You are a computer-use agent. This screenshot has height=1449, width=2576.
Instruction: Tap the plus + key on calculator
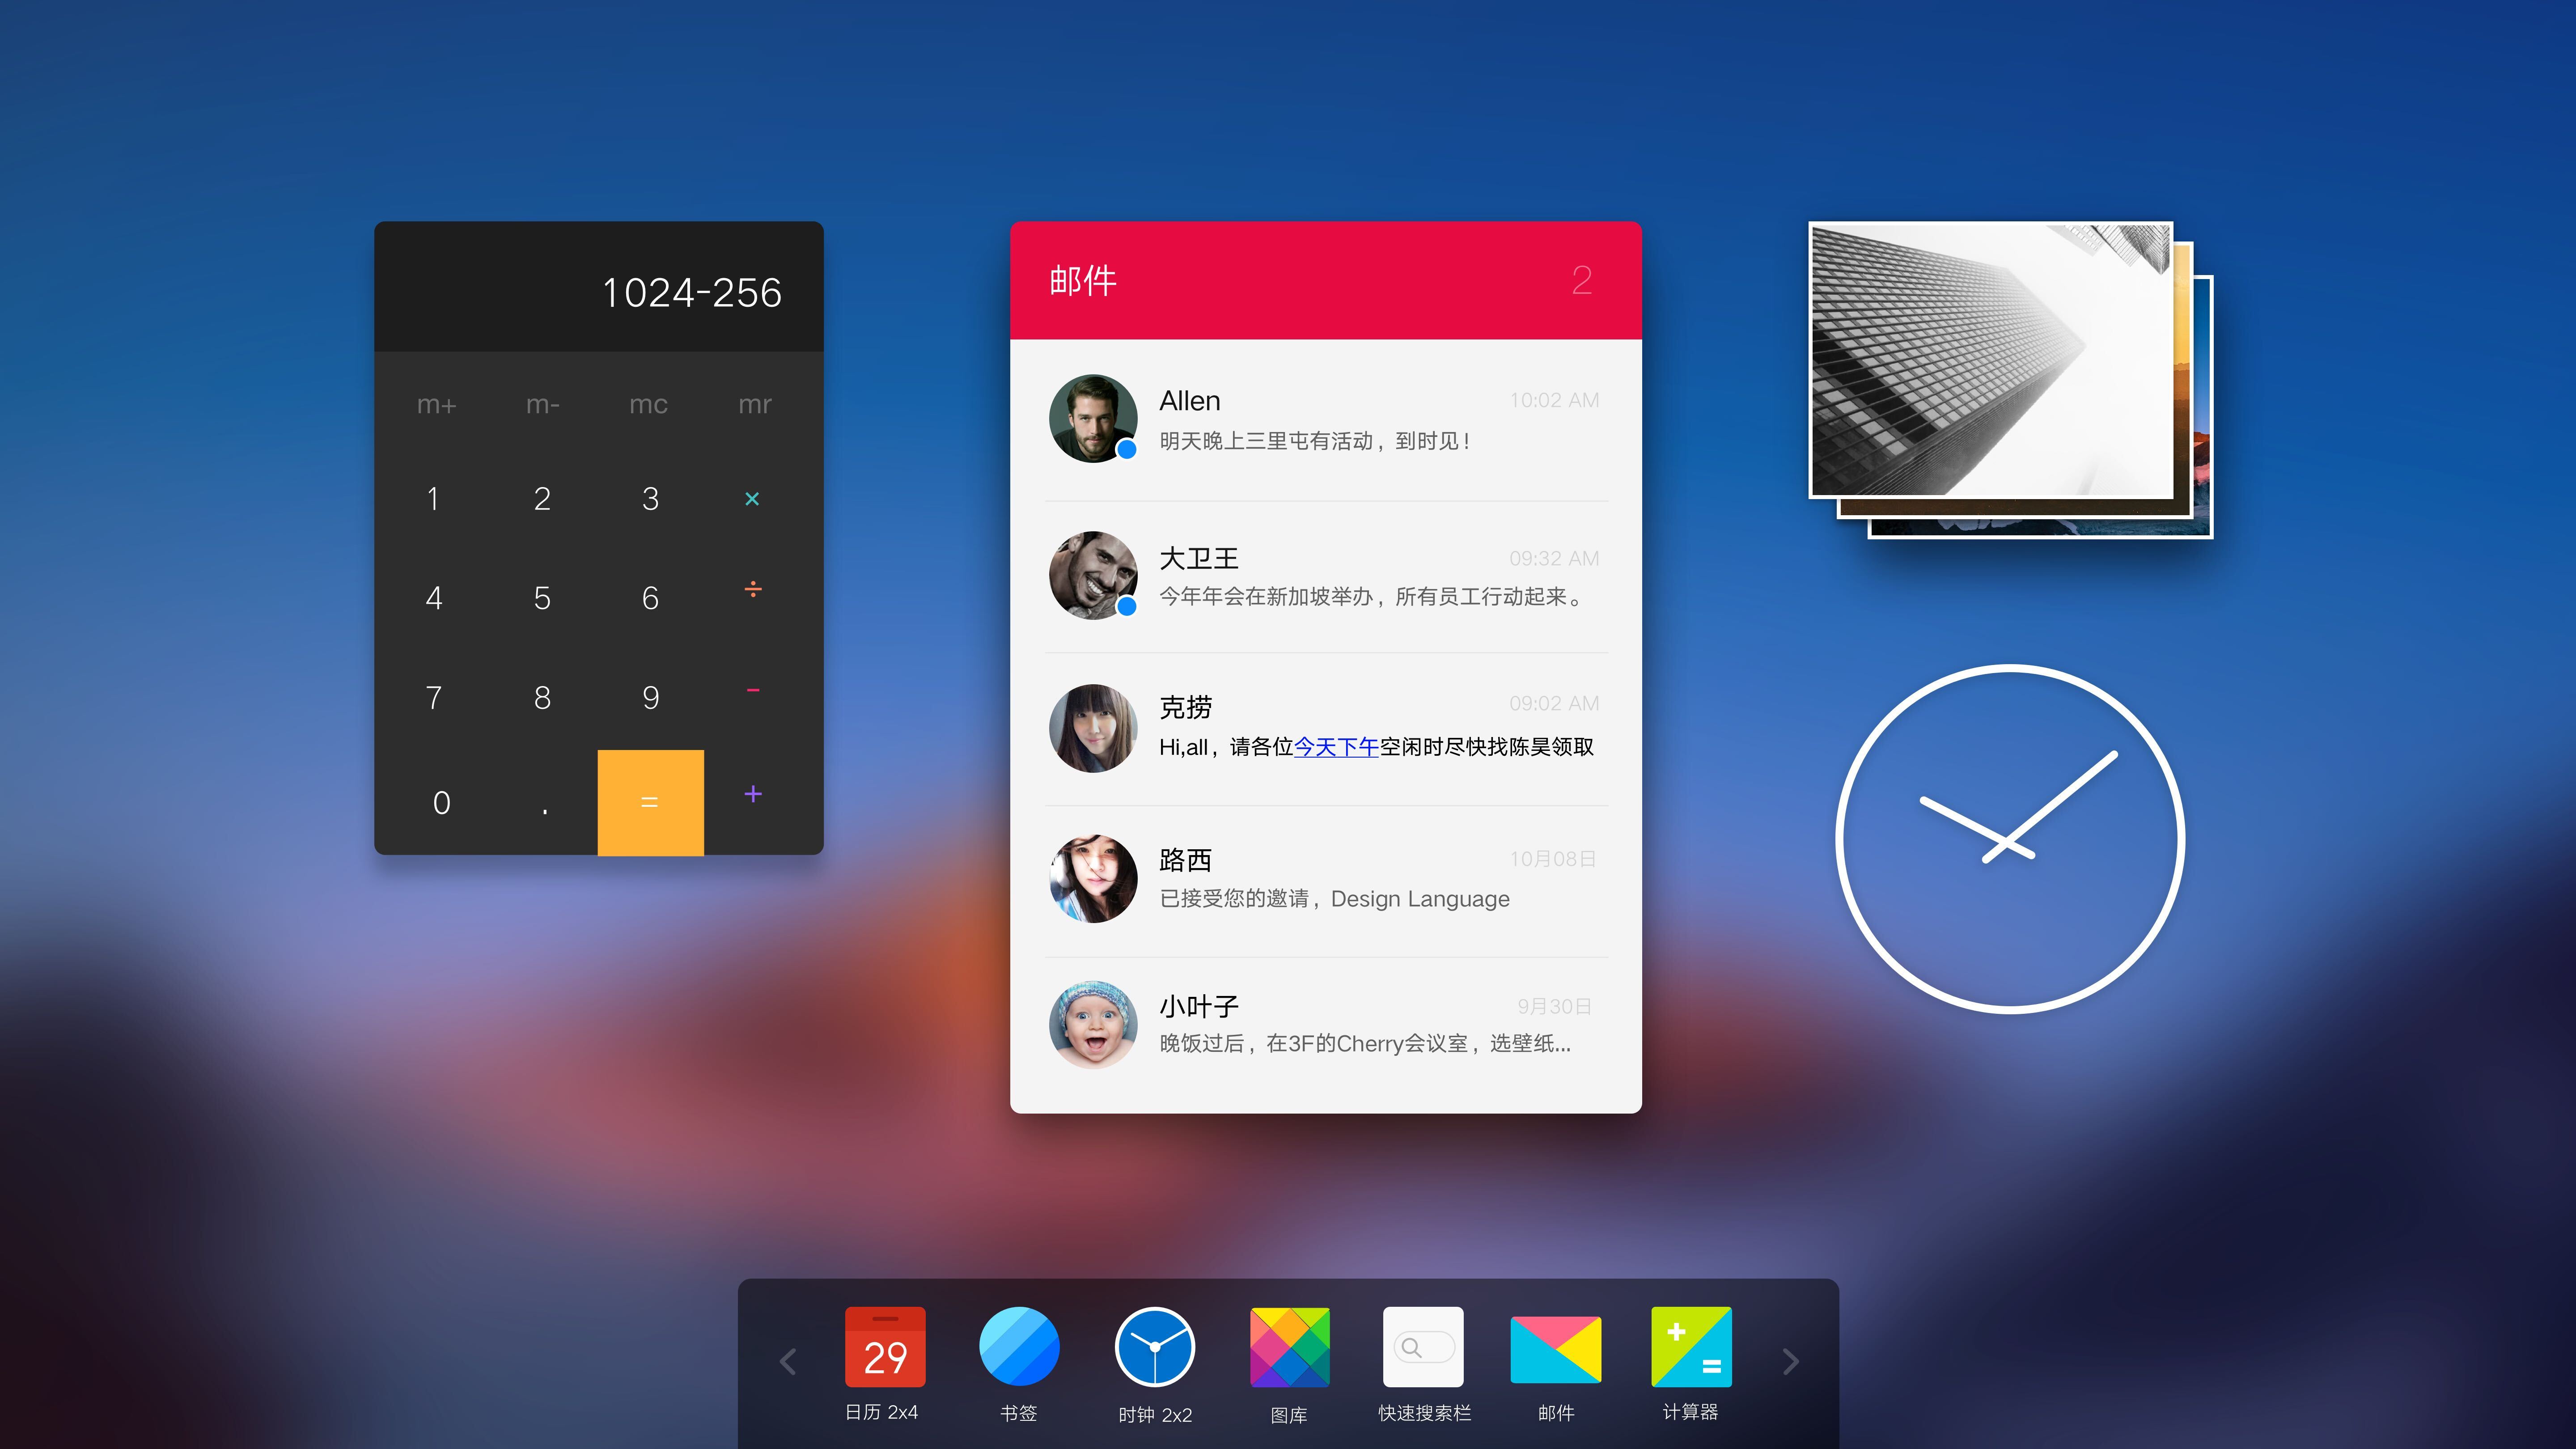[753, 794]
